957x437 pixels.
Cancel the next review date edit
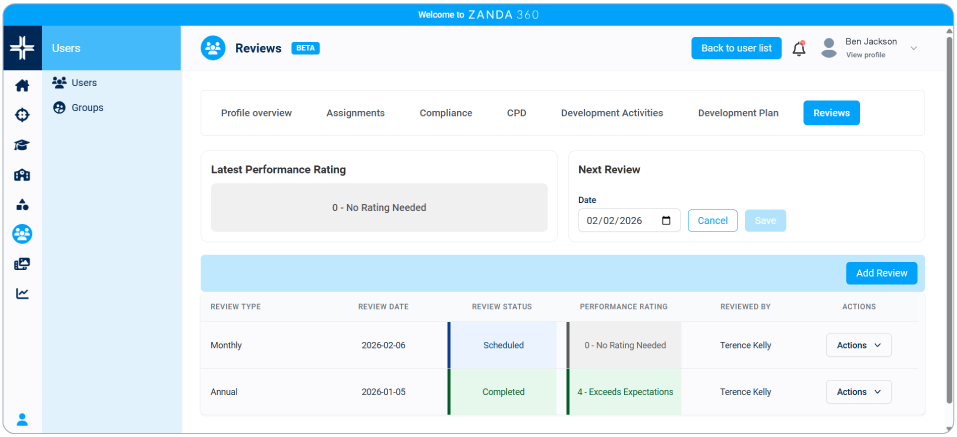pyautogui.click(x=712, y=221)
